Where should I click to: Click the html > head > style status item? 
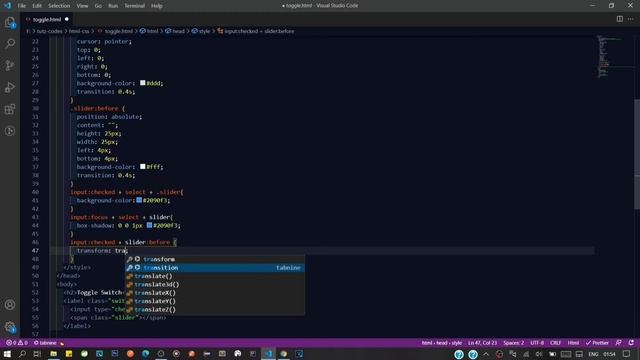click(442, 343)
